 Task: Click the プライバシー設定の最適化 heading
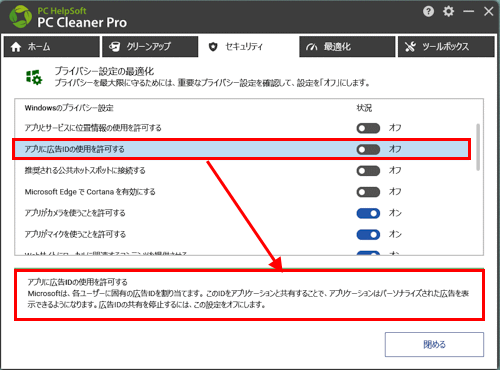click(104, 71)
